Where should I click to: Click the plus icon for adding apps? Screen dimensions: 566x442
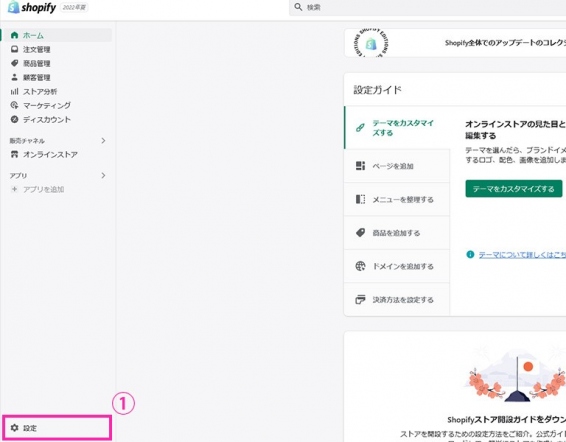coord(14,189)
